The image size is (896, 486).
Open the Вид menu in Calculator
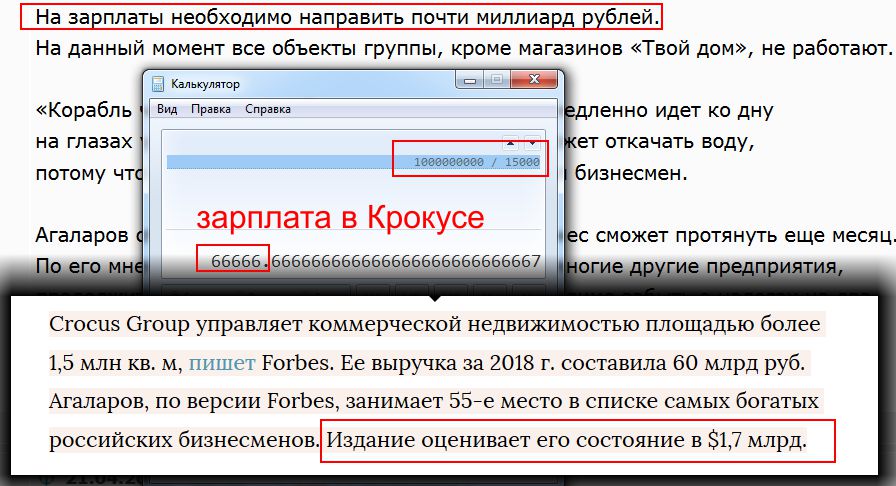pos(167,109)
